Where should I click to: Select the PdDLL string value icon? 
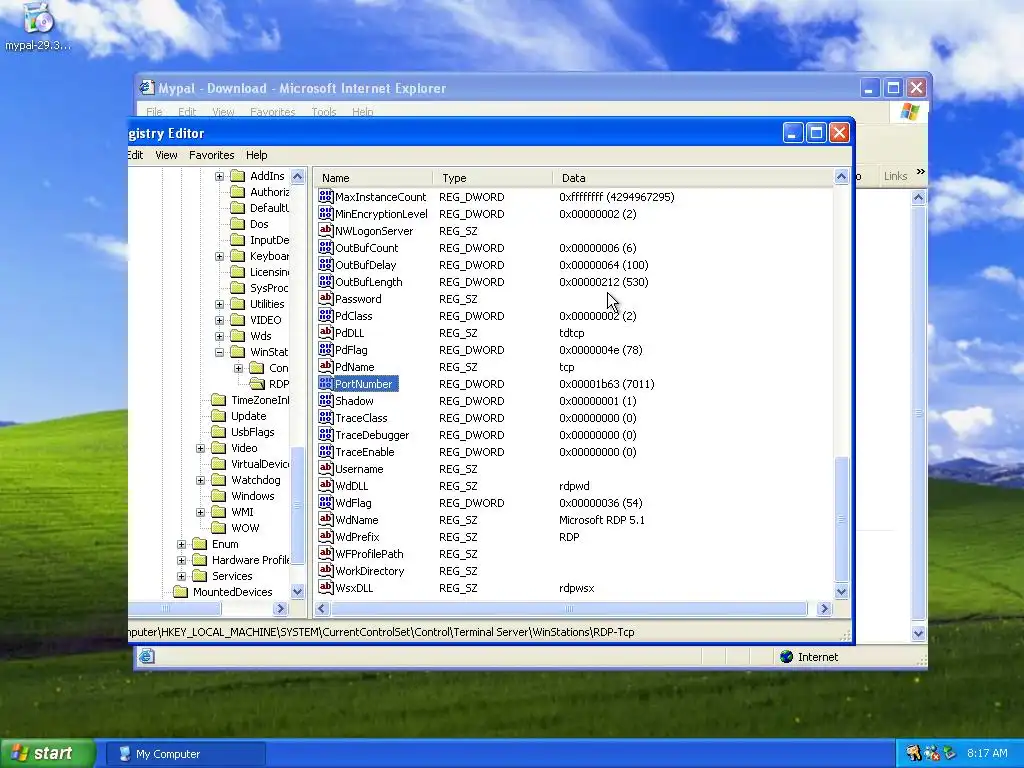(x=325, y=332)
